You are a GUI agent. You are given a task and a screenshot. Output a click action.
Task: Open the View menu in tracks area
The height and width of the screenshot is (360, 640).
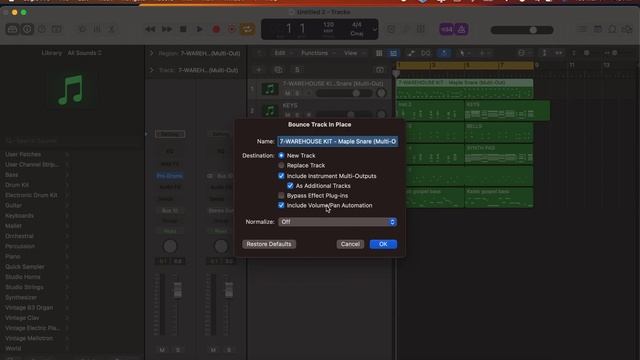(x=354, y=53)
